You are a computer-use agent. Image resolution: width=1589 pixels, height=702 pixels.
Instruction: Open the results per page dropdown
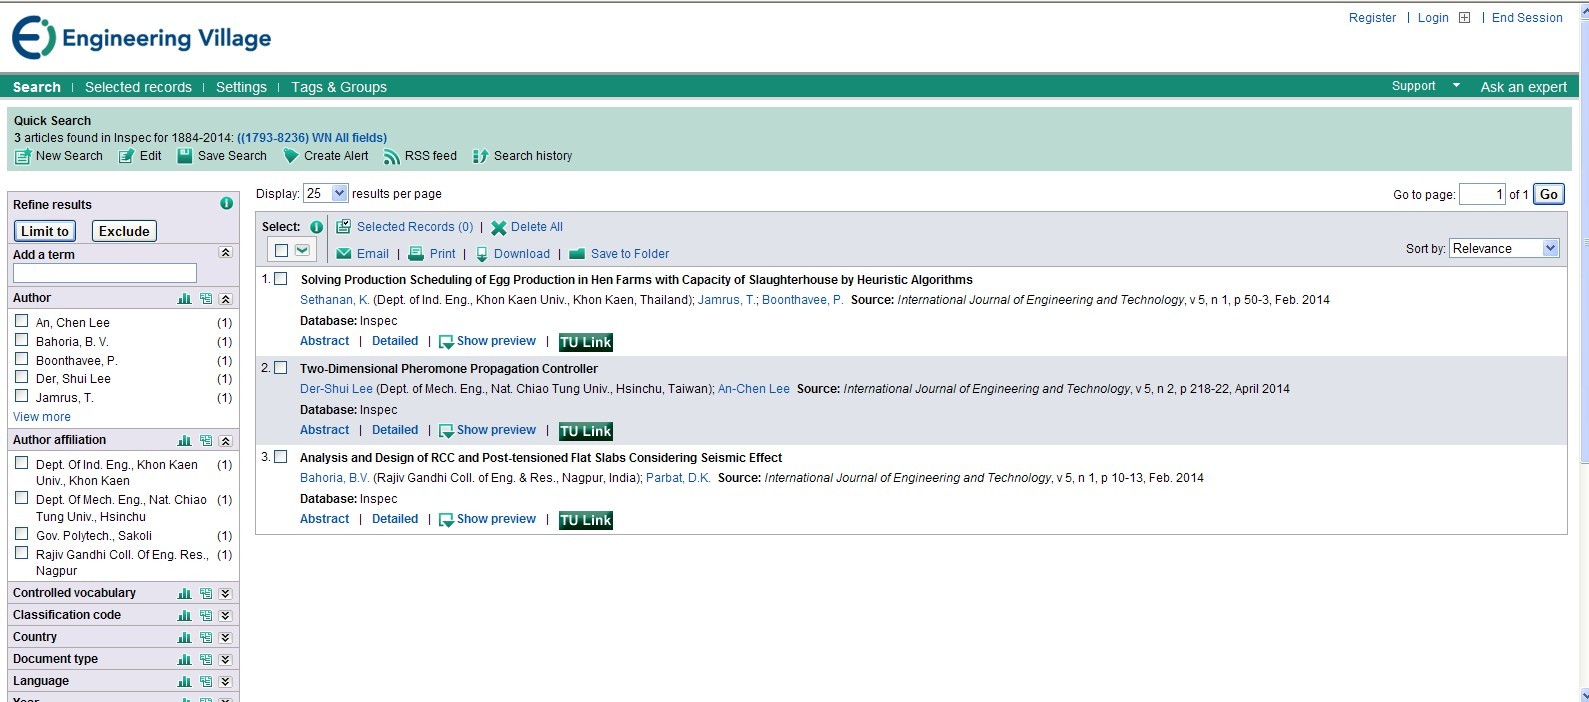326,193
